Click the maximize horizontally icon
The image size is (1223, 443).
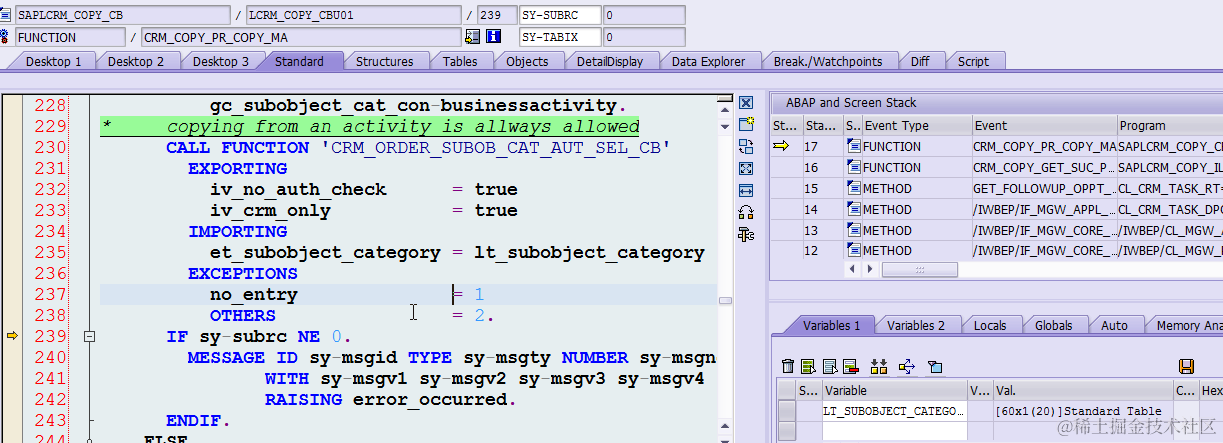[746, 190]
